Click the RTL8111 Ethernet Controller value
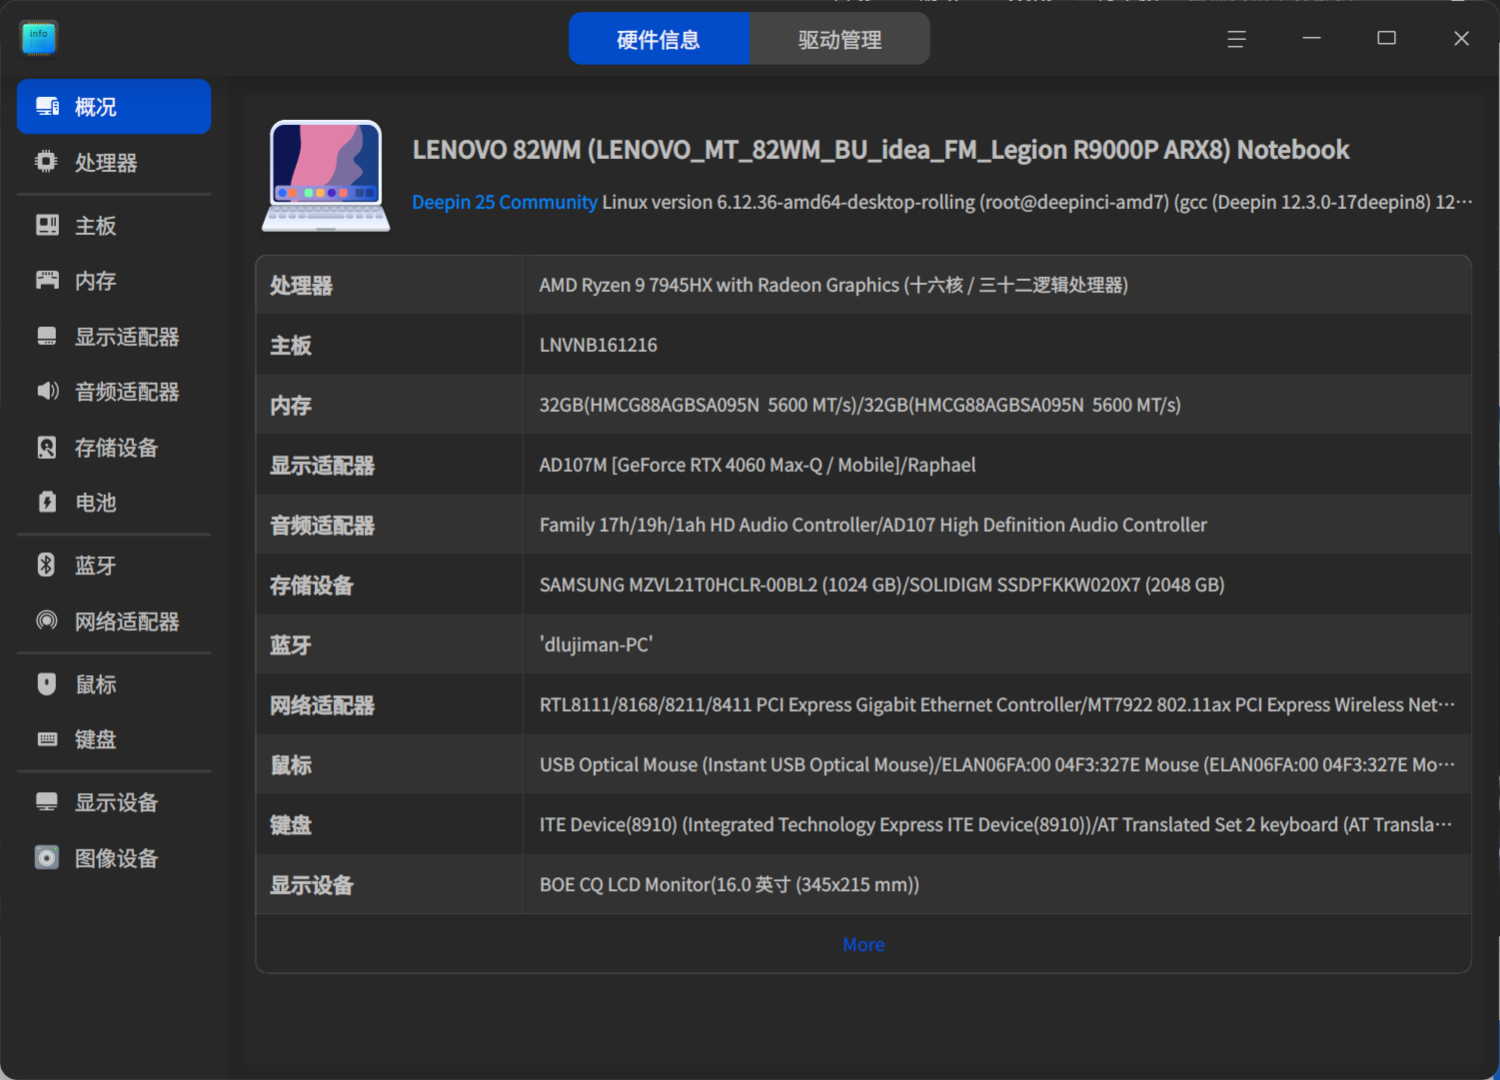Image resolution: width=1500 pixels, height=1080 pixels. (x=997, y=705)
